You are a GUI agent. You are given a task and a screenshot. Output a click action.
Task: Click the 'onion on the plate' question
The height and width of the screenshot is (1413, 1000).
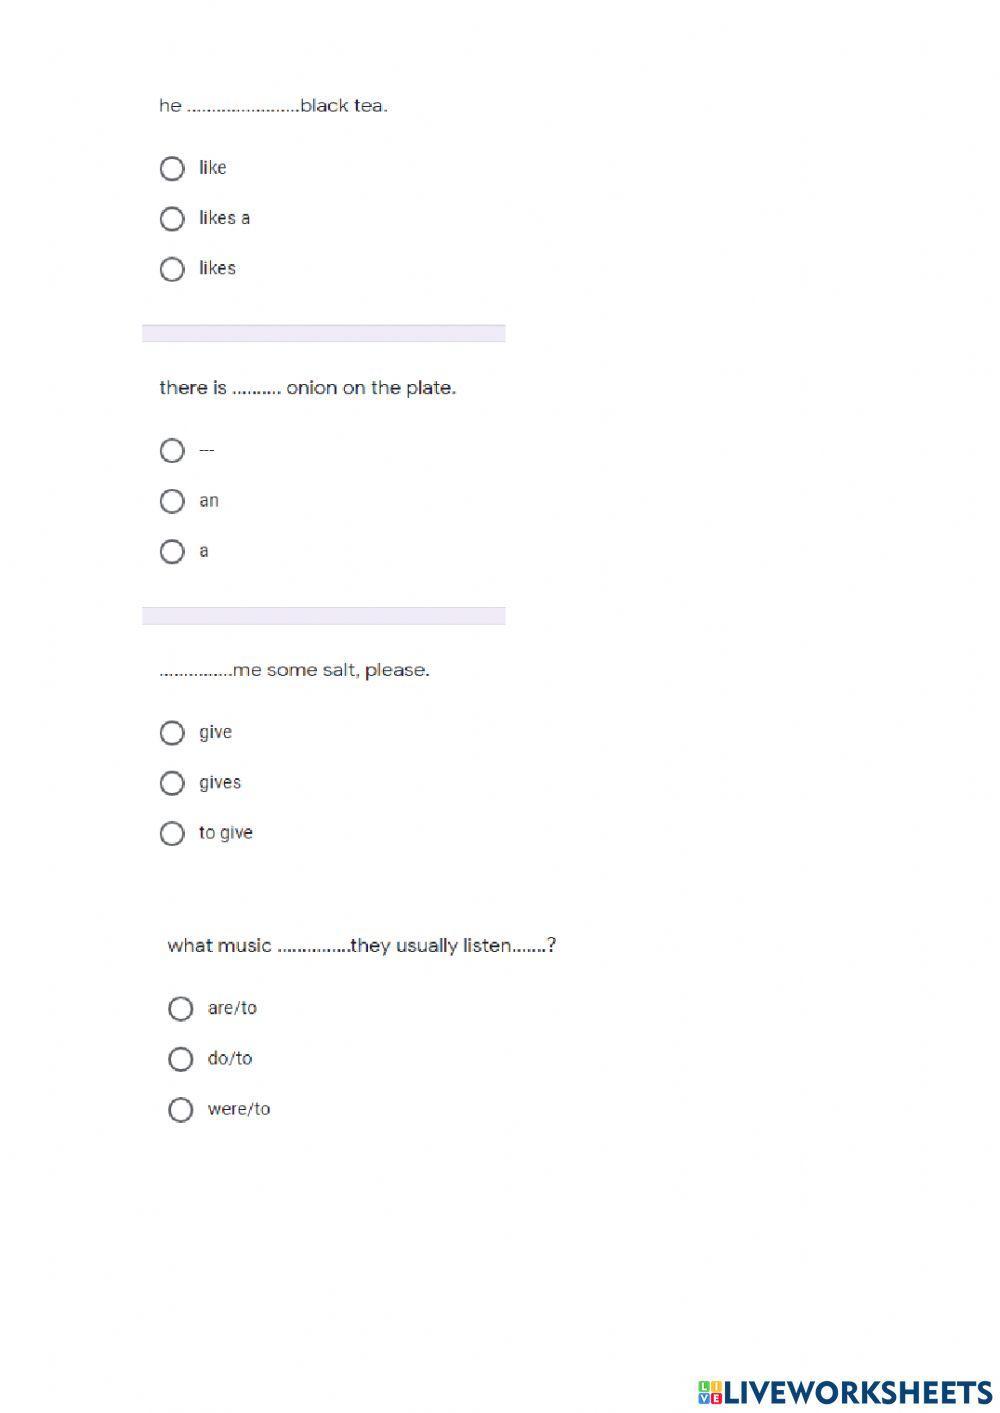[x=307, y=388]
